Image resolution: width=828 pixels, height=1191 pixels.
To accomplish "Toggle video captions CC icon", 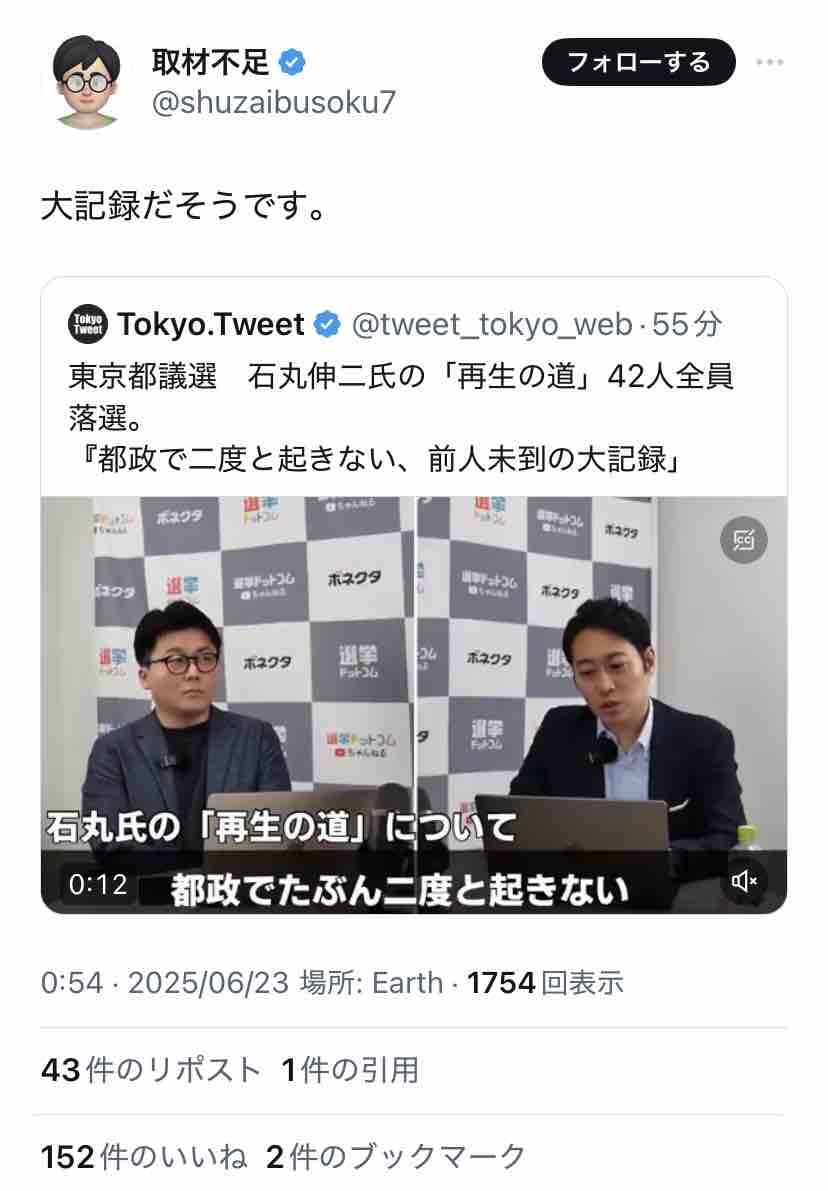I will point(744,540).
